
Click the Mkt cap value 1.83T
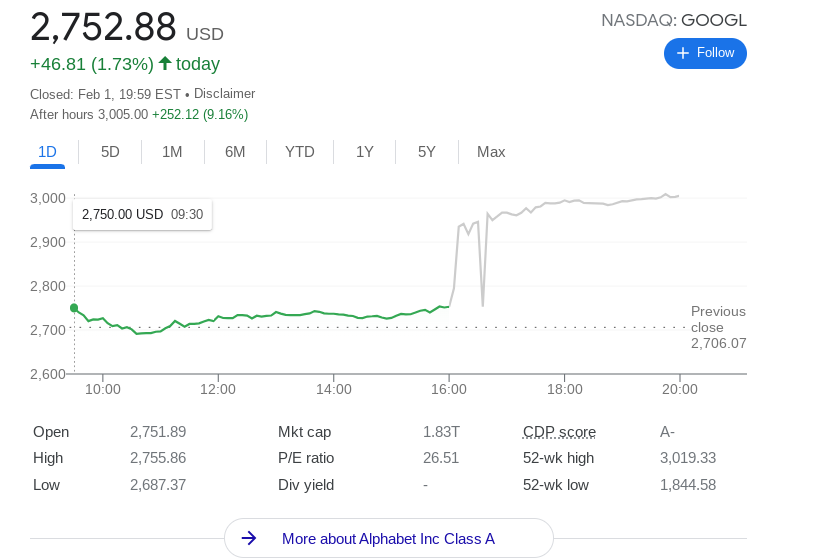coord(441,432)
